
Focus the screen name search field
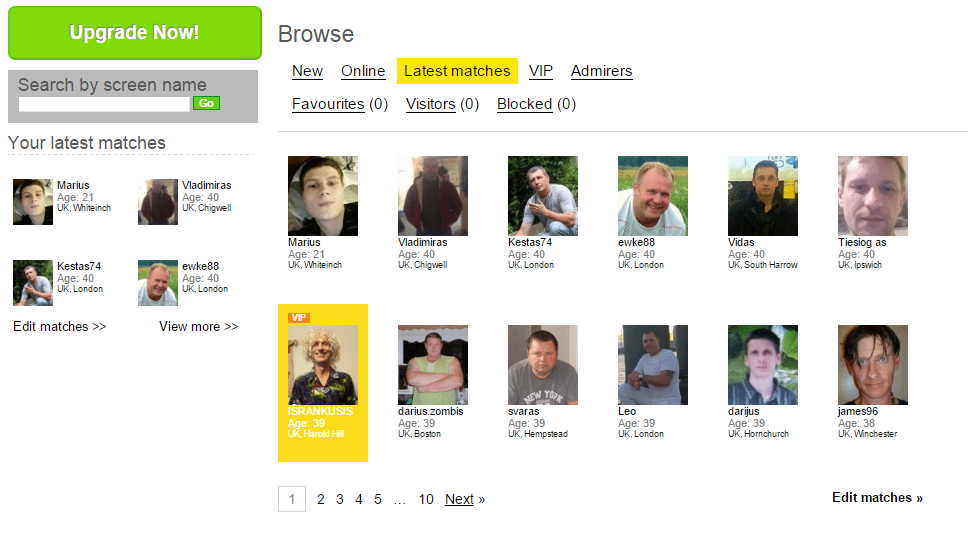coord(104,104)
